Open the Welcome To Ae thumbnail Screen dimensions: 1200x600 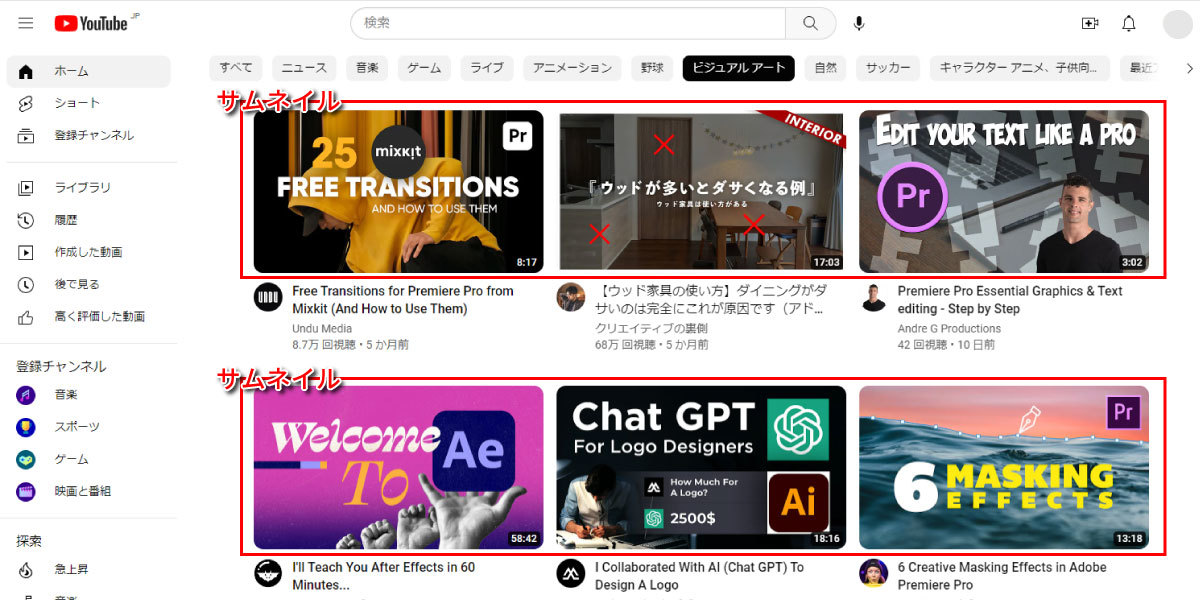click(398, 467)
